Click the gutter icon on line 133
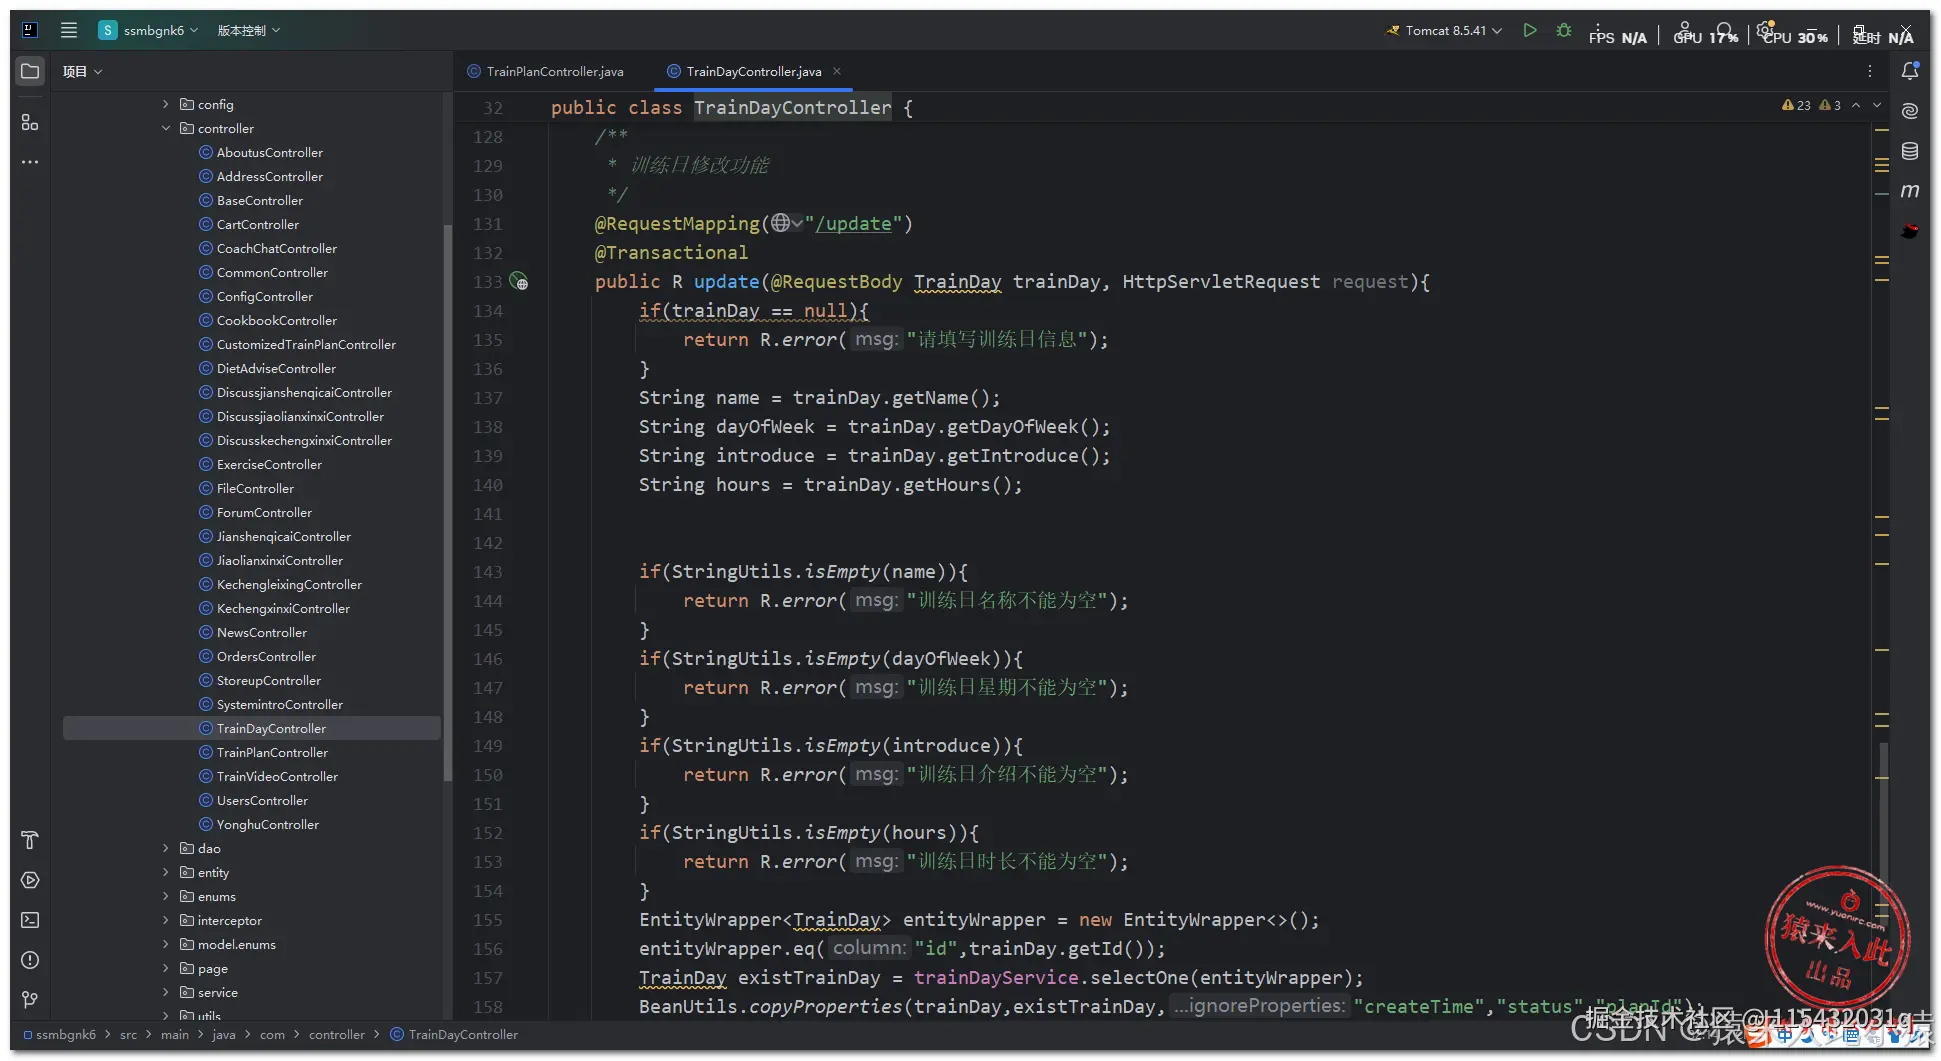 coord(519,282)
